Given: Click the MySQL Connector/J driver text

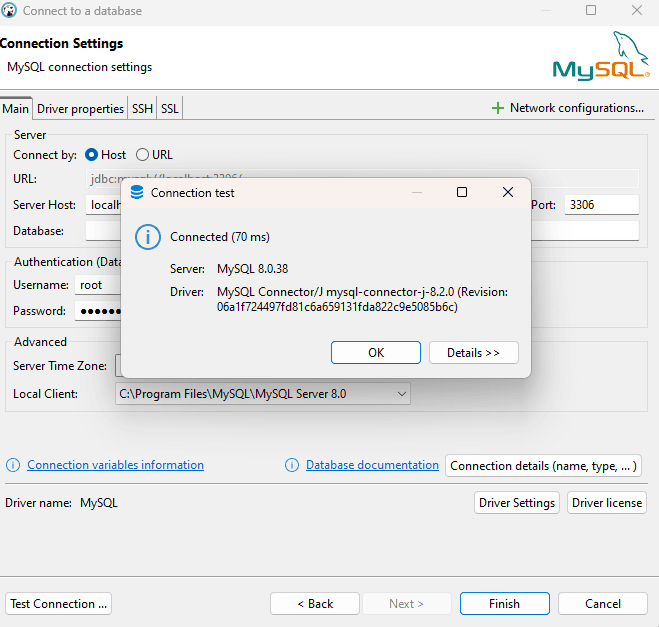Looking at the screenshot, I should point(362,299).
